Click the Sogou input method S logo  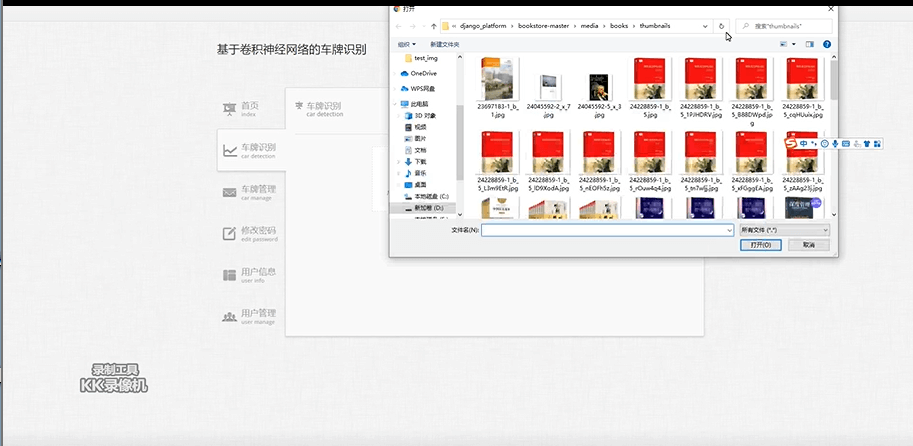(x=791, y=143)
